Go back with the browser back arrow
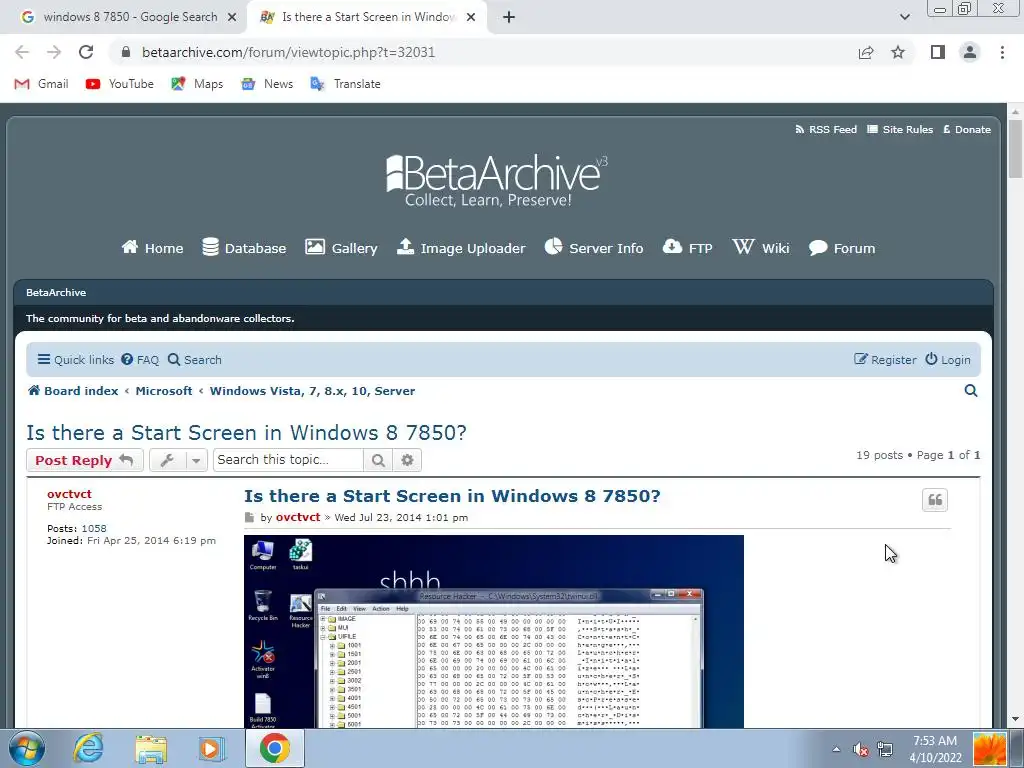This screenshot has height=768, width=1024. pyautogui.click(x=22, y=52)
